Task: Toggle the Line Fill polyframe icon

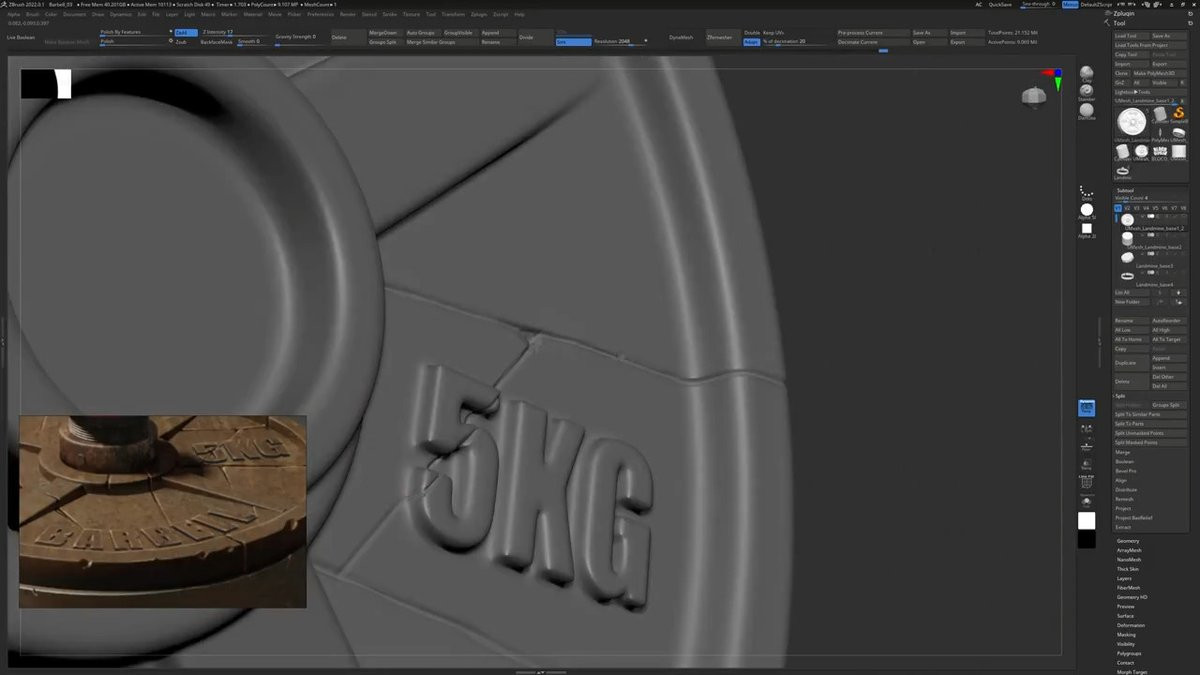Action: (1087, 482)
